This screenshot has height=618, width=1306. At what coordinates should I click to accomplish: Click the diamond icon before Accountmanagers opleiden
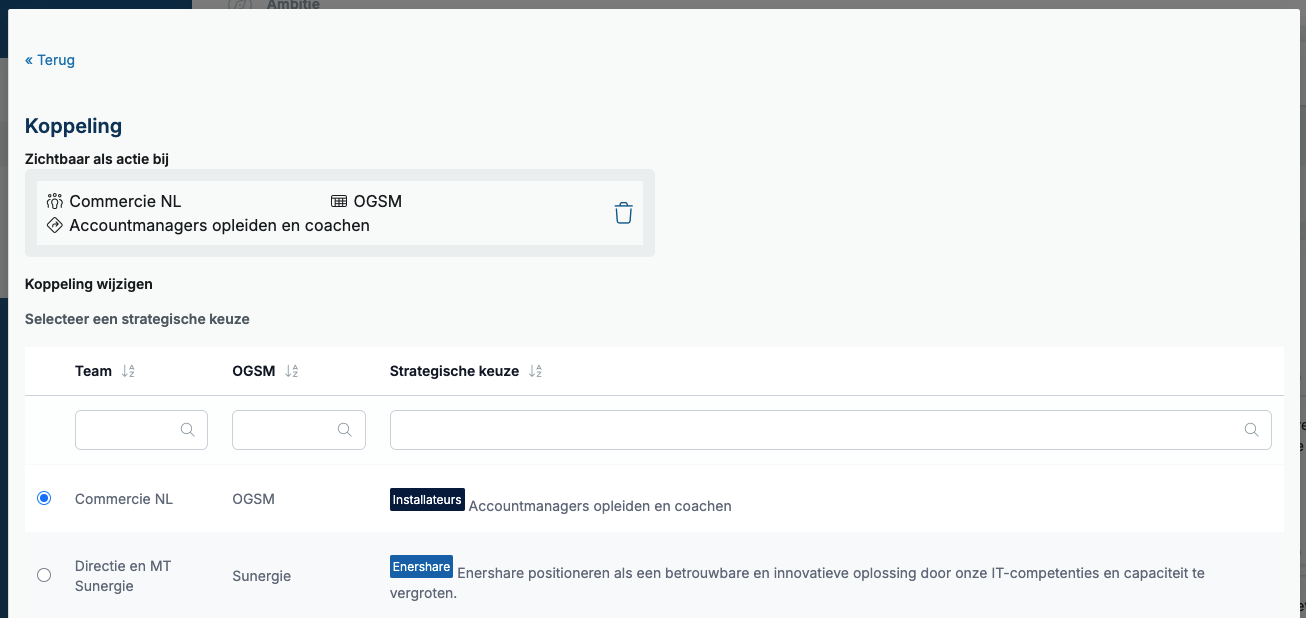(55, 224)
